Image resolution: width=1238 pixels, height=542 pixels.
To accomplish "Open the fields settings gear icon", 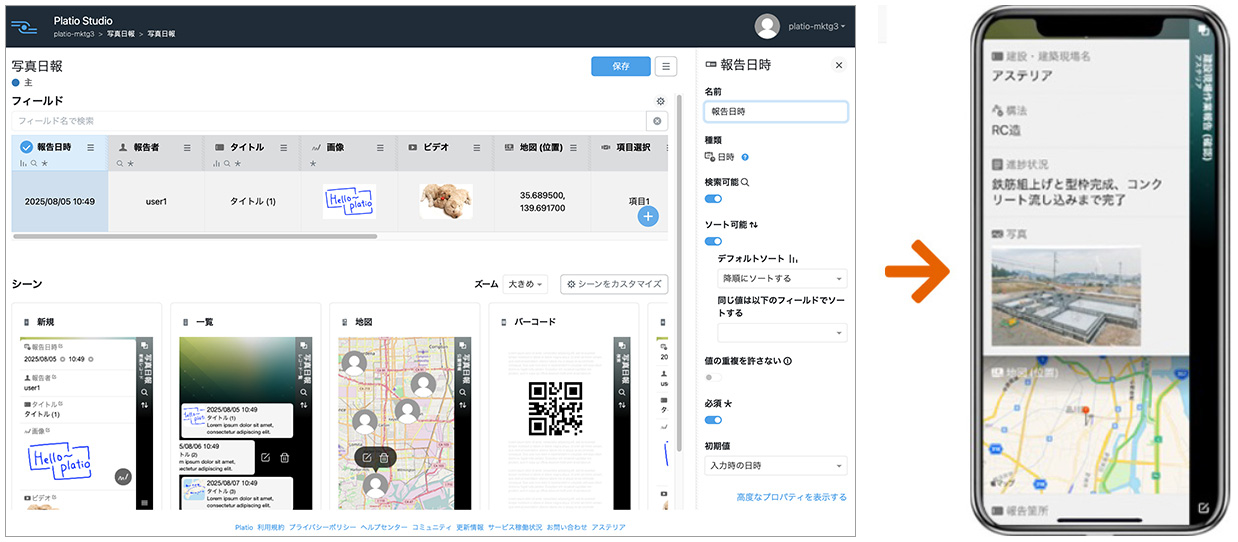I will [660, 101].
